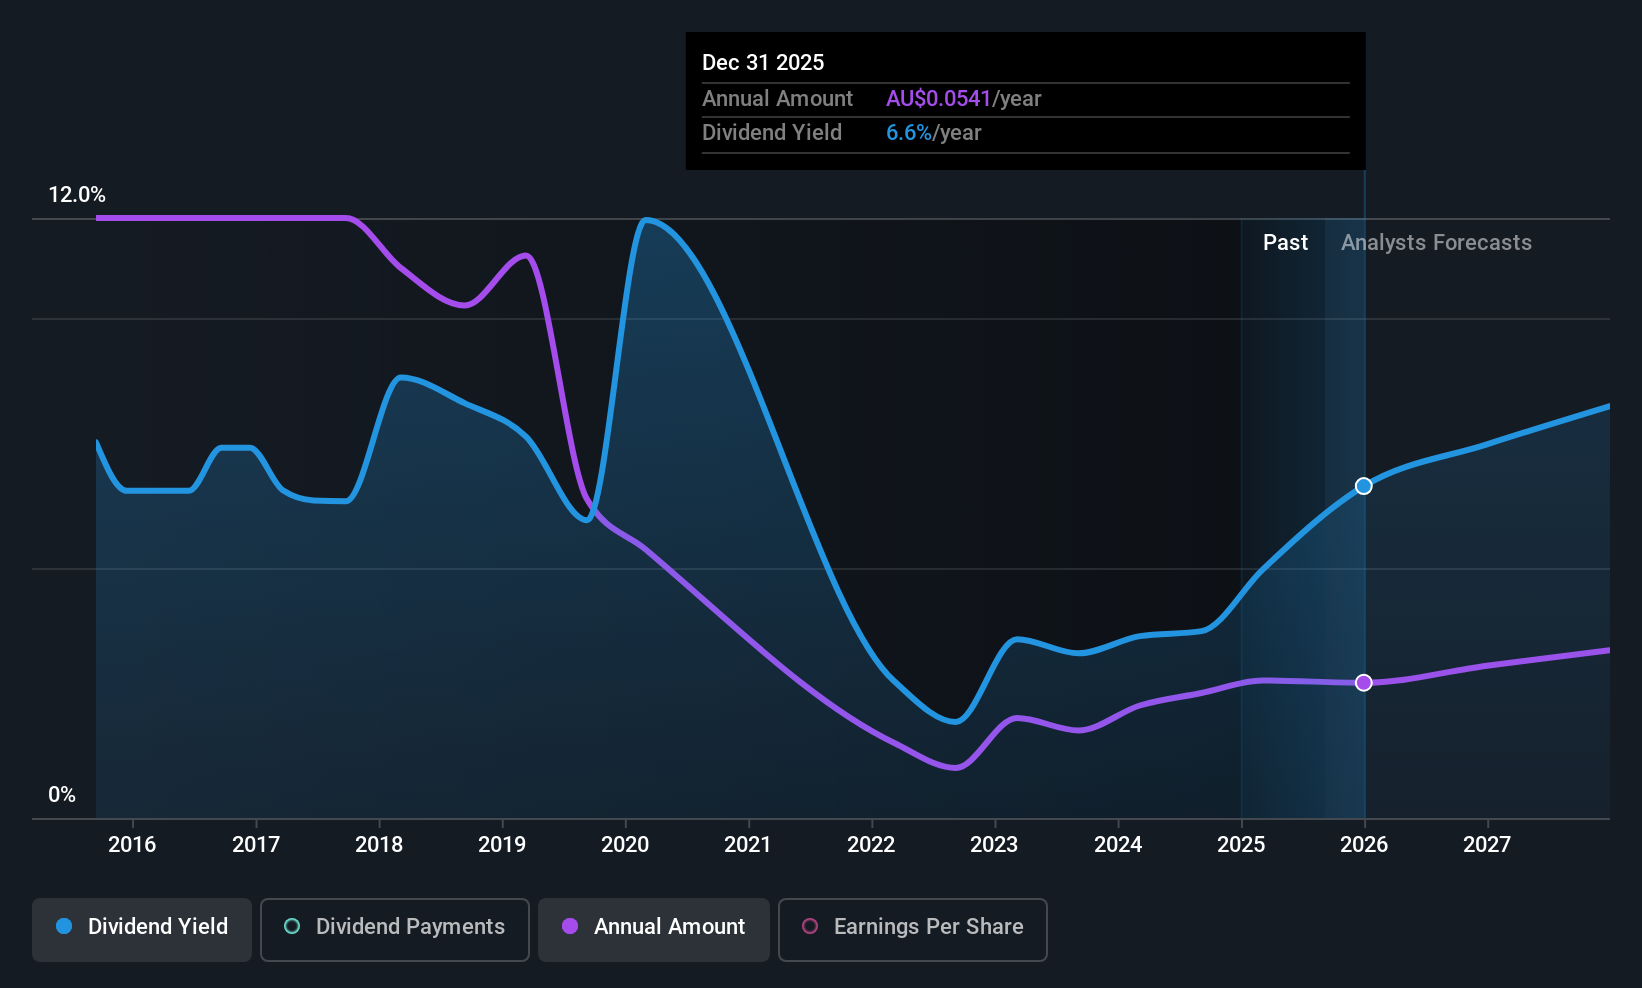Click the 2027 x-axis label
This screenshot has height=988, width=1642.
pyautogui.click(x=1487, y=845)
